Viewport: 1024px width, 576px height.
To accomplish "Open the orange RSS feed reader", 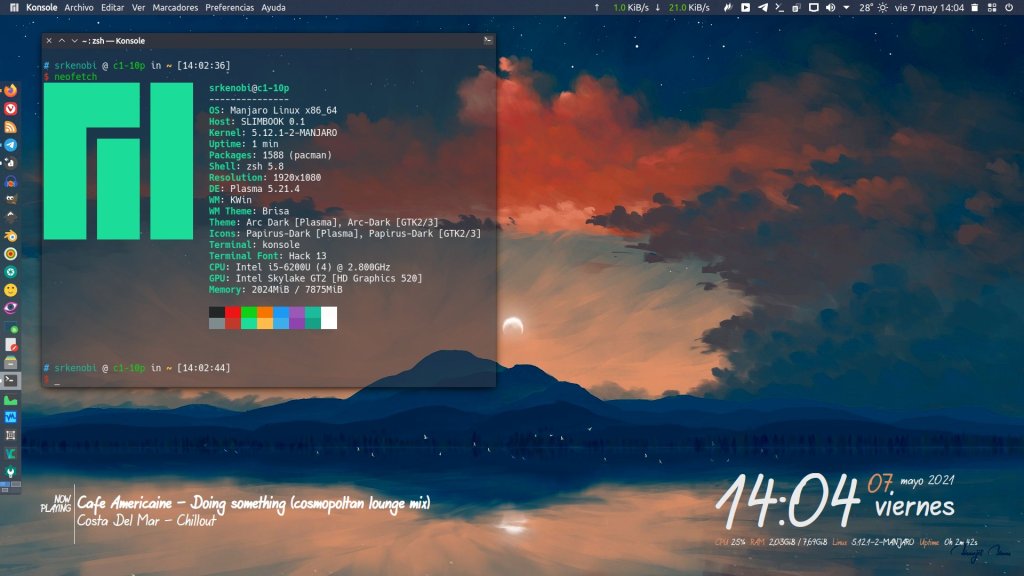I will pyautogui.click(x=10, y=127).
